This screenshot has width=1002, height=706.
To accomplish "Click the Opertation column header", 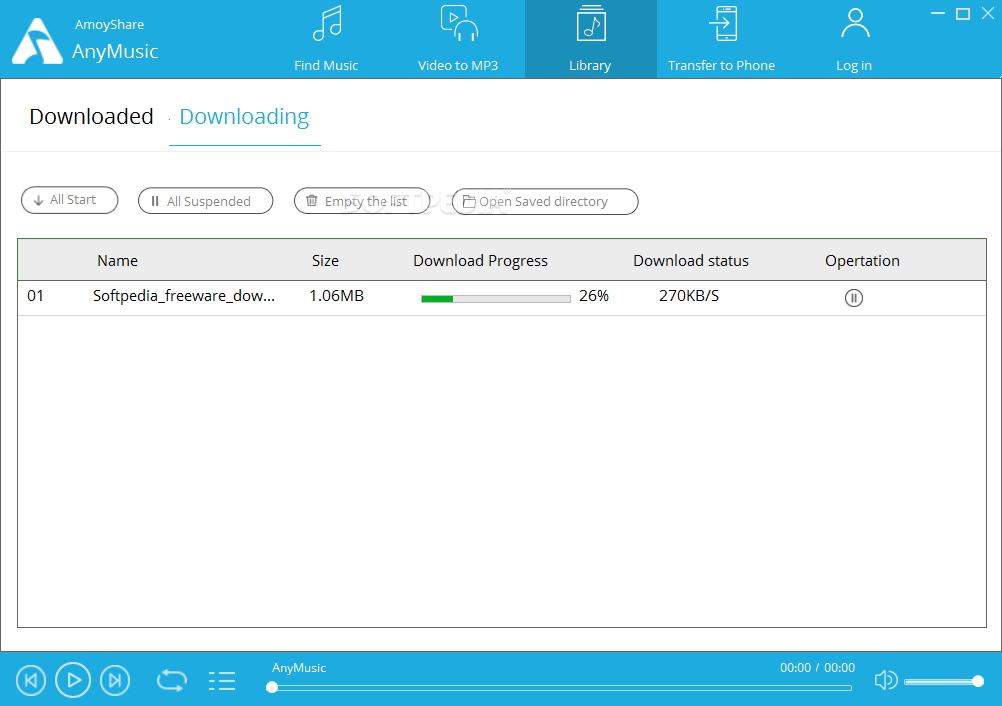I will (x=862, y=261).
